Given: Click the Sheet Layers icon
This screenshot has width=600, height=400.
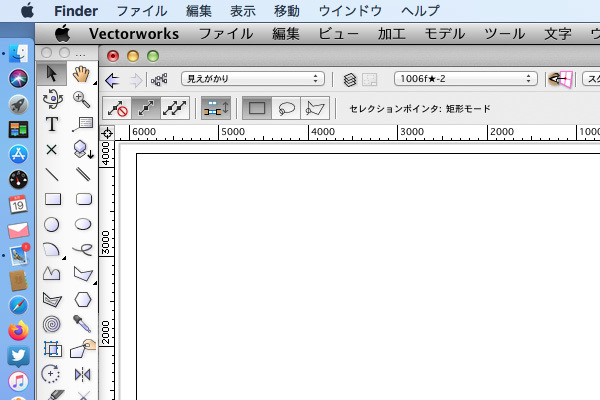Looking at the screenshot, I should point(370,80).
